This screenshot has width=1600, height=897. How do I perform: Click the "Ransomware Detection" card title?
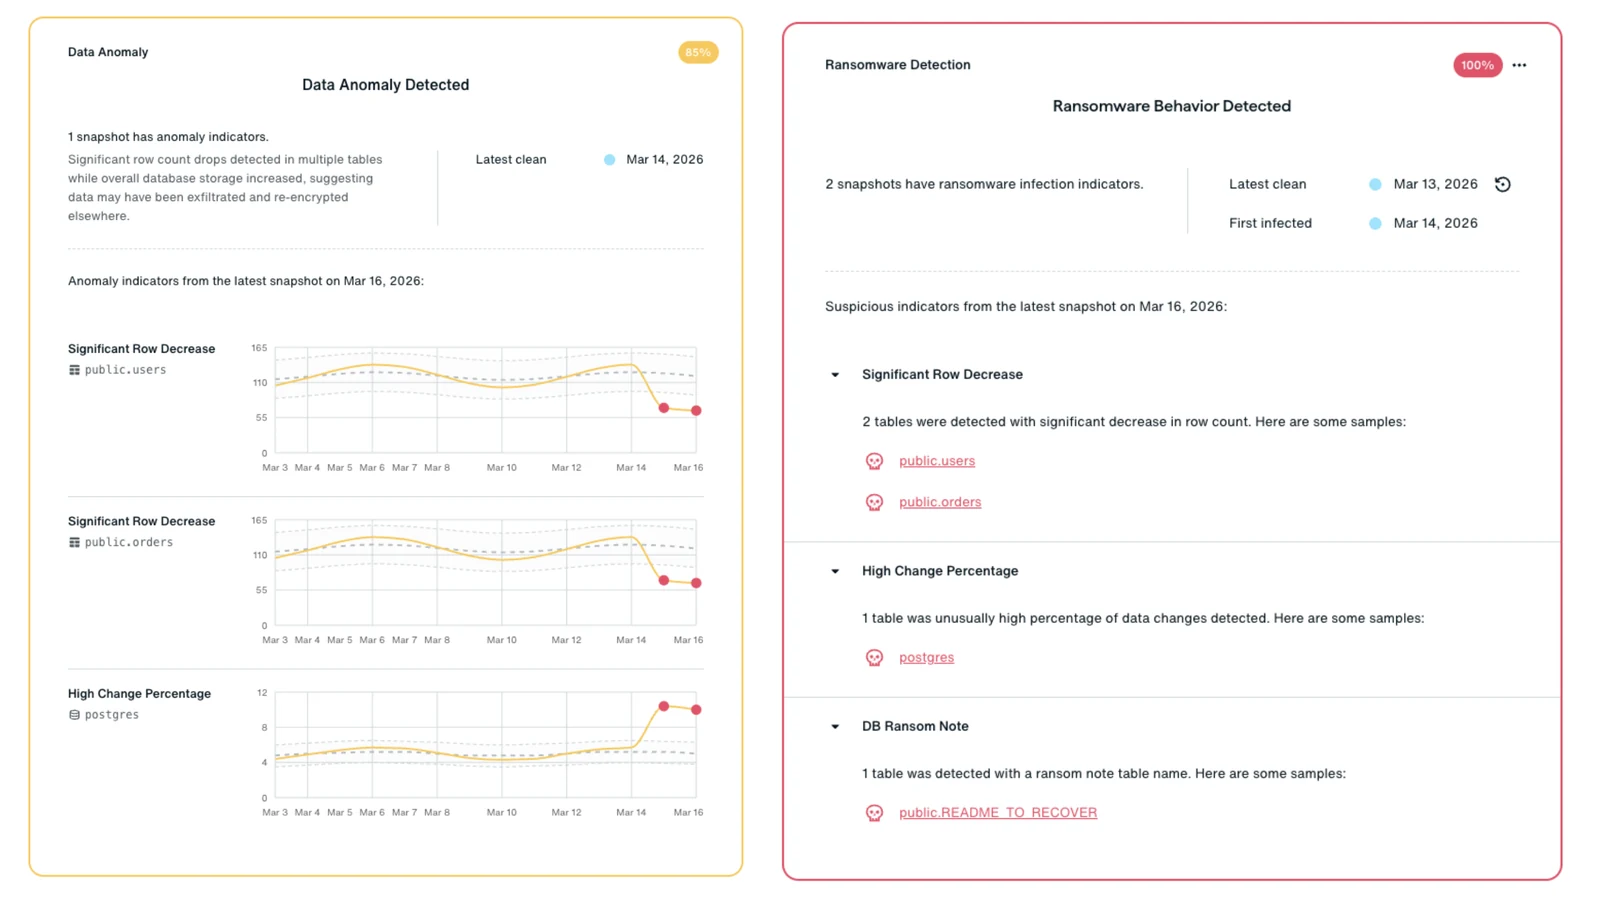point(897,65)
